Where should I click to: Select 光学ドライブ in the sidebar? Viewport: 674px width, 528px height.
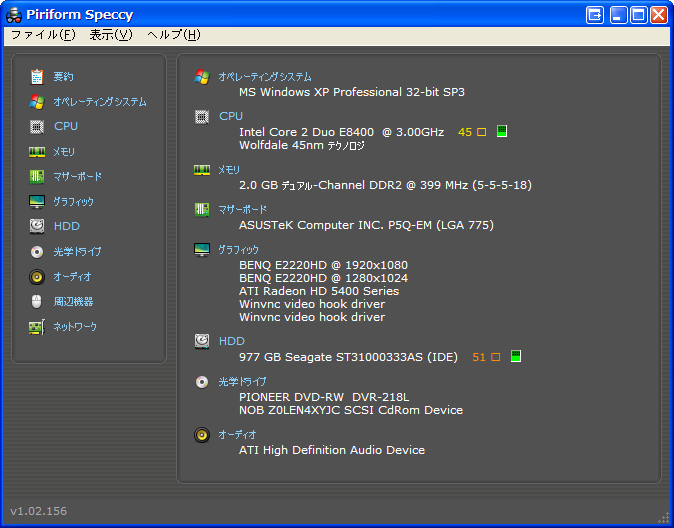(77, 252)
